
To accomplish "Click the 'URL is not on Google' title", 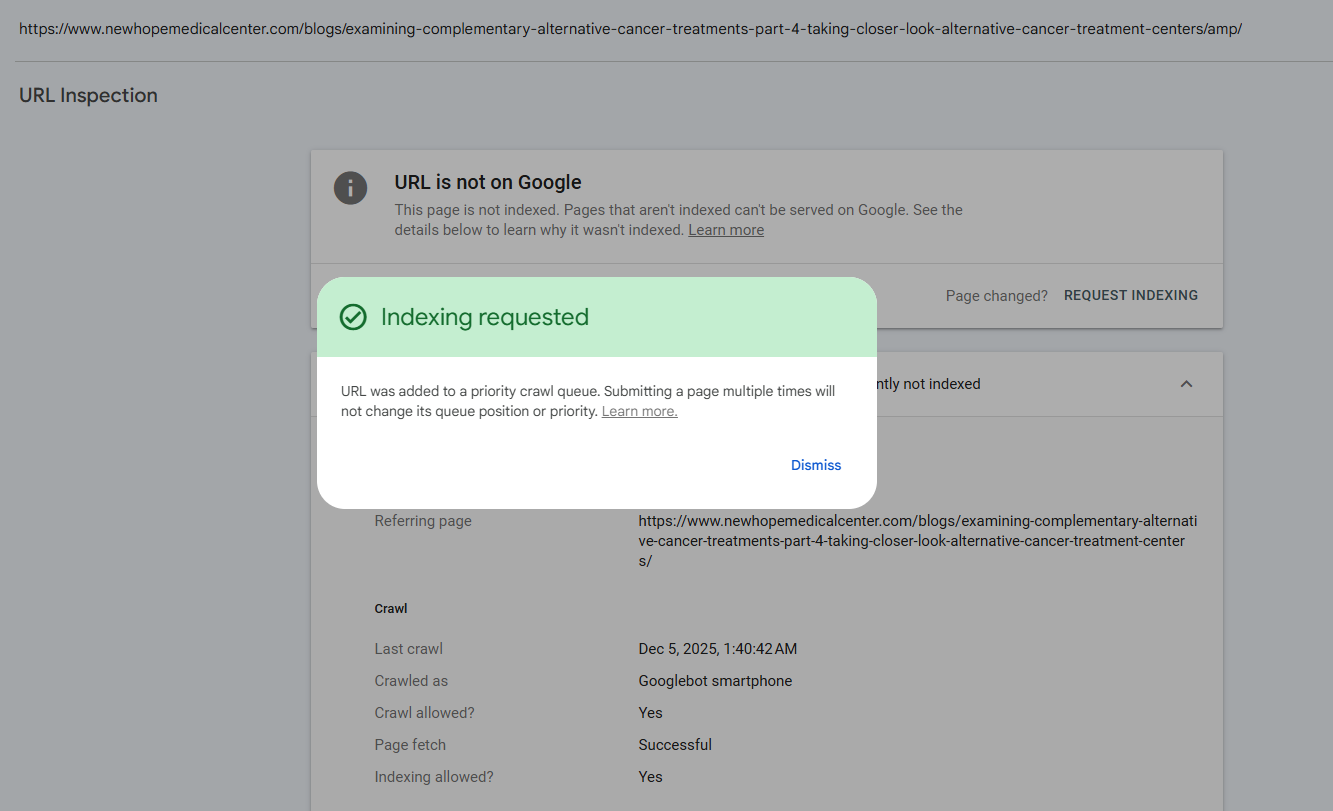I will click(x=488, y=182).
